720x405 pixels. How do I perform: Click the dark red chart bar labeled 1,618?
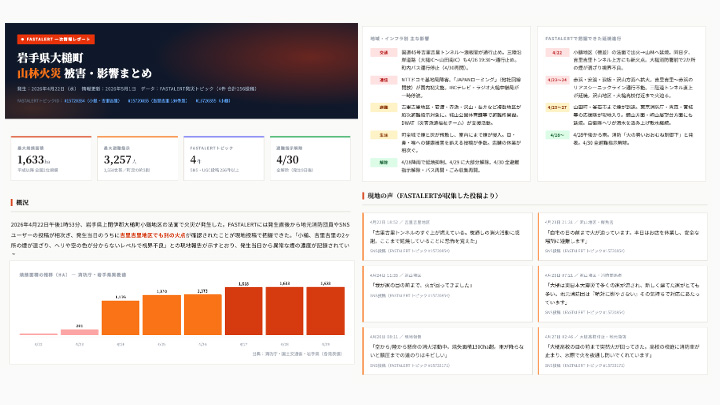243,311
